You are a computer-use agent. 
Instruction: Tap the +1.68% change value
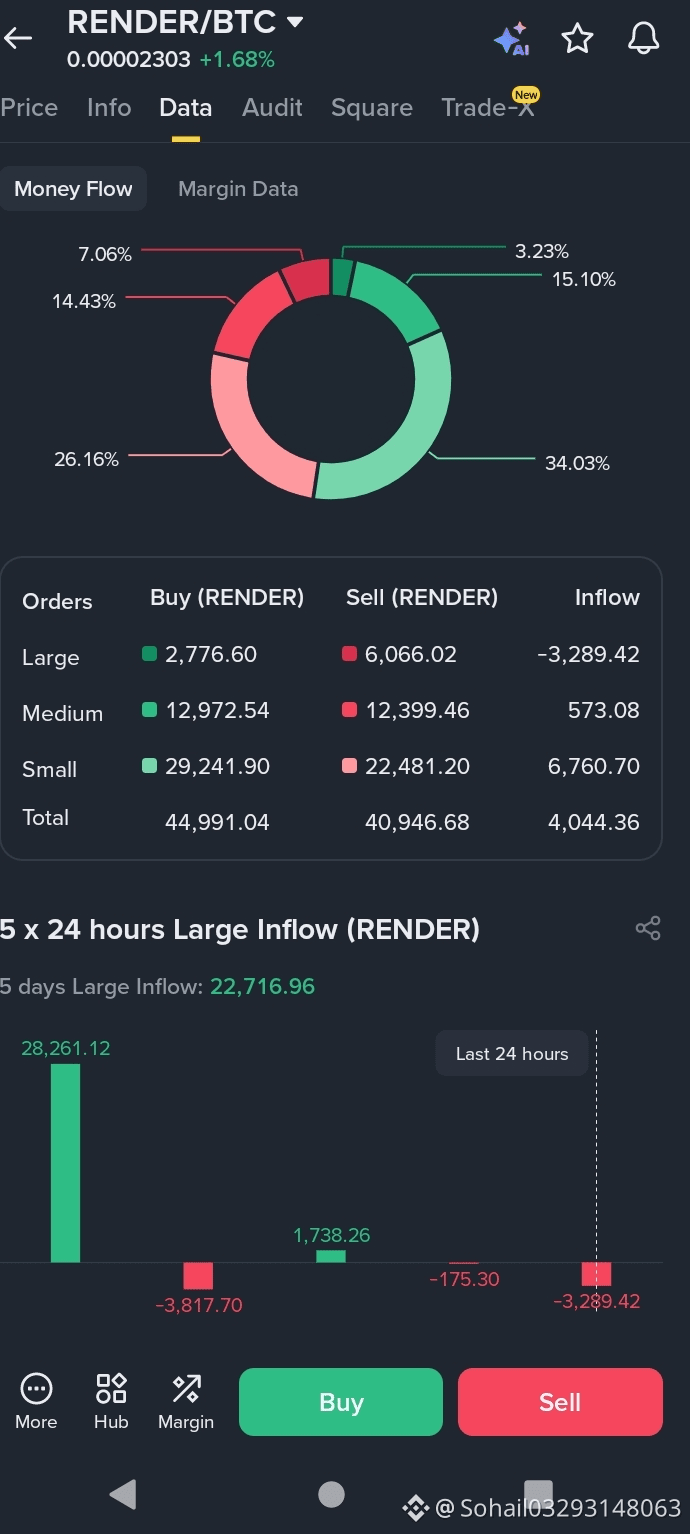(237, 59)
